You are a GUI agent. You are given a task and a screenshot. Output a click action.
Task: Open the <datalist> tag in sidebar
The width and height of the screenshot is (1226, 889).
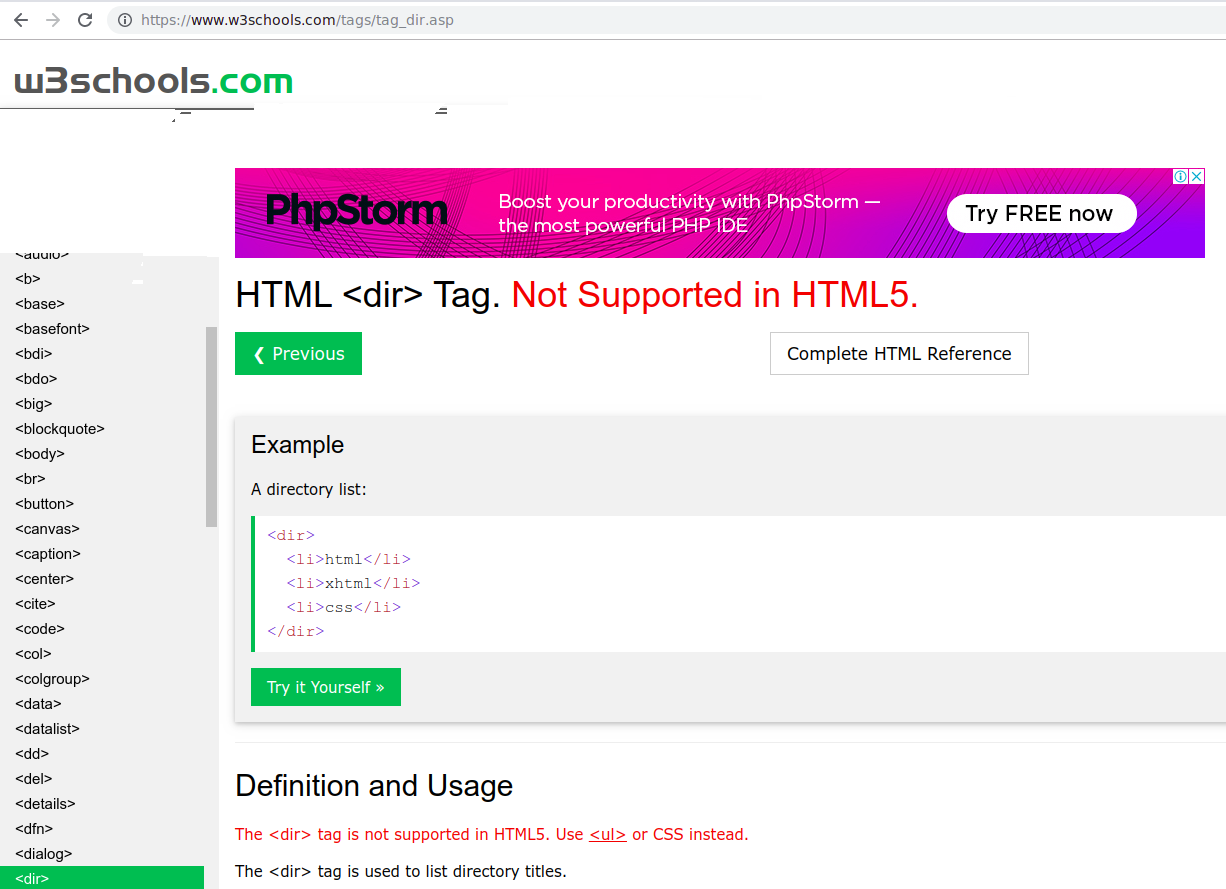click(47, 729)
